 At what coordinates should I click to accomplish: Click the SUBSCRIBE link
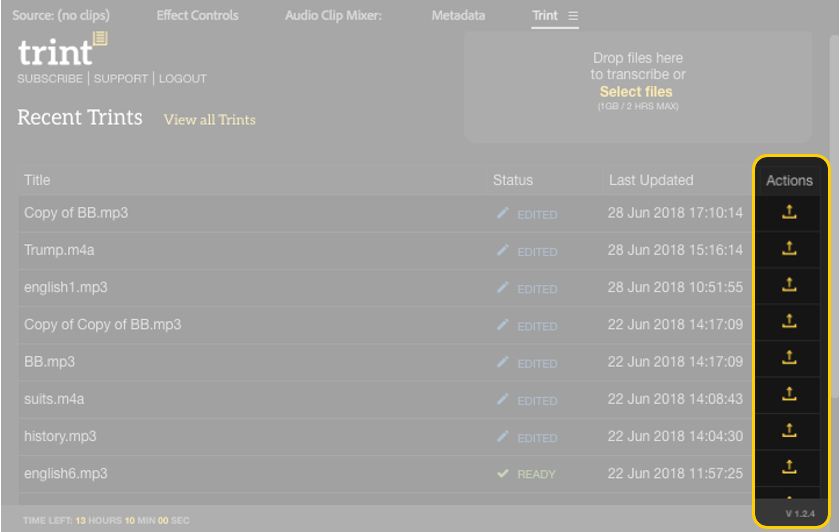[50, 79]
